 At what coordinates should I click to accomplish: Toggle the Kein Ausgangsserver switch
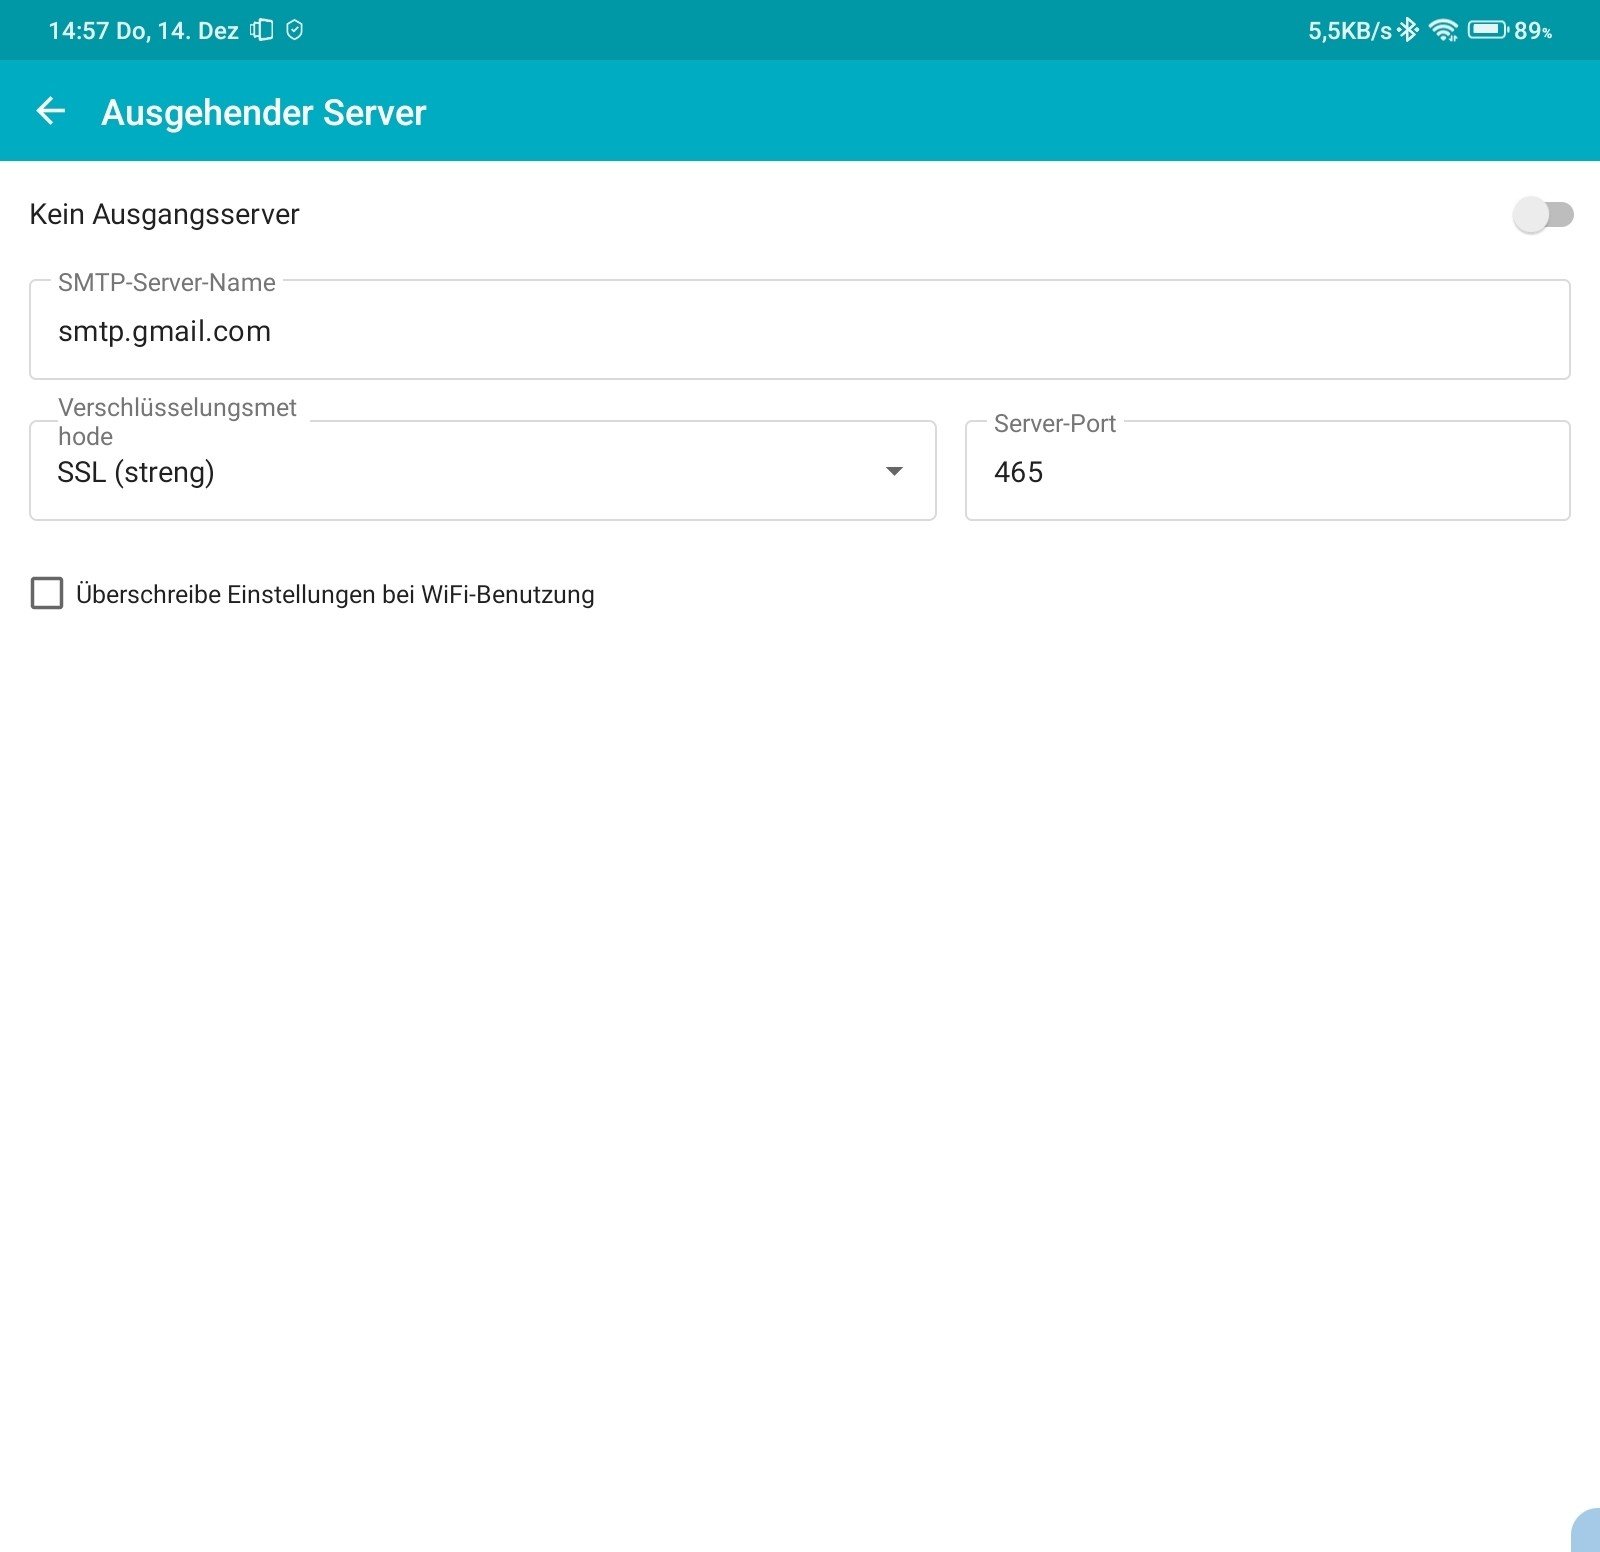[x=1543, y=214]
